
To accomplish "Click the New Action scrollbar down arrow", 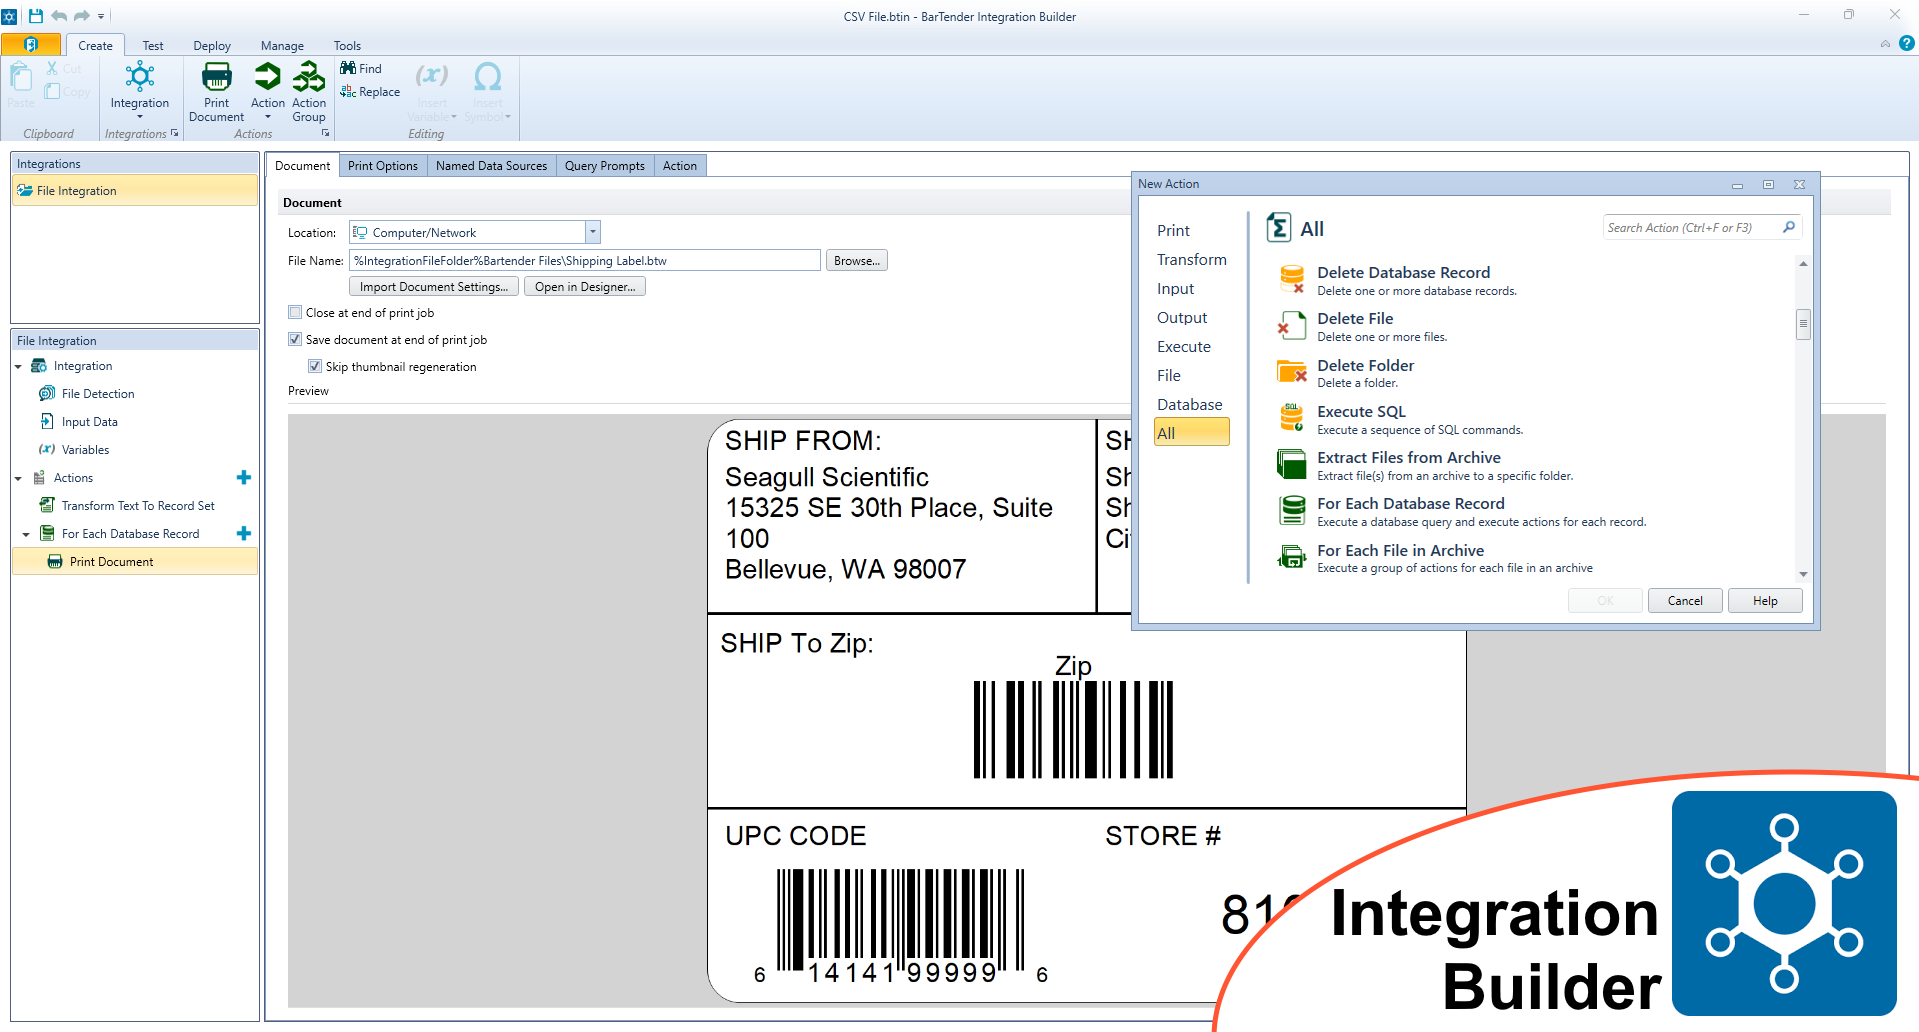I will tap(1803, 574).
